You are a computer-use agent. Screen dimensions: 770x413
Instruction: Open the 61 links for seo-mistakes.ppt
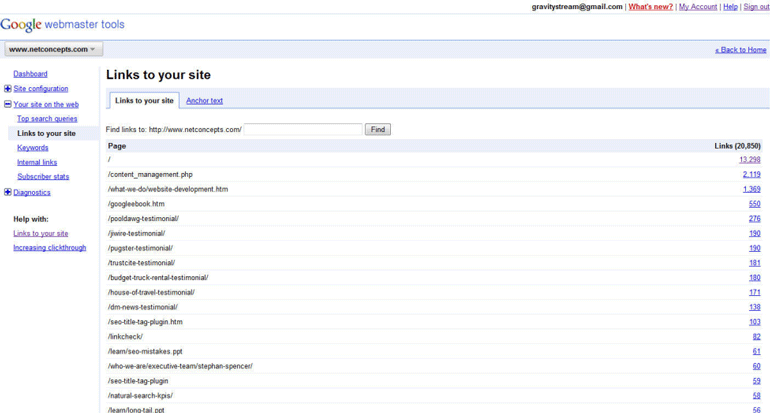click(x=757, y=352)
